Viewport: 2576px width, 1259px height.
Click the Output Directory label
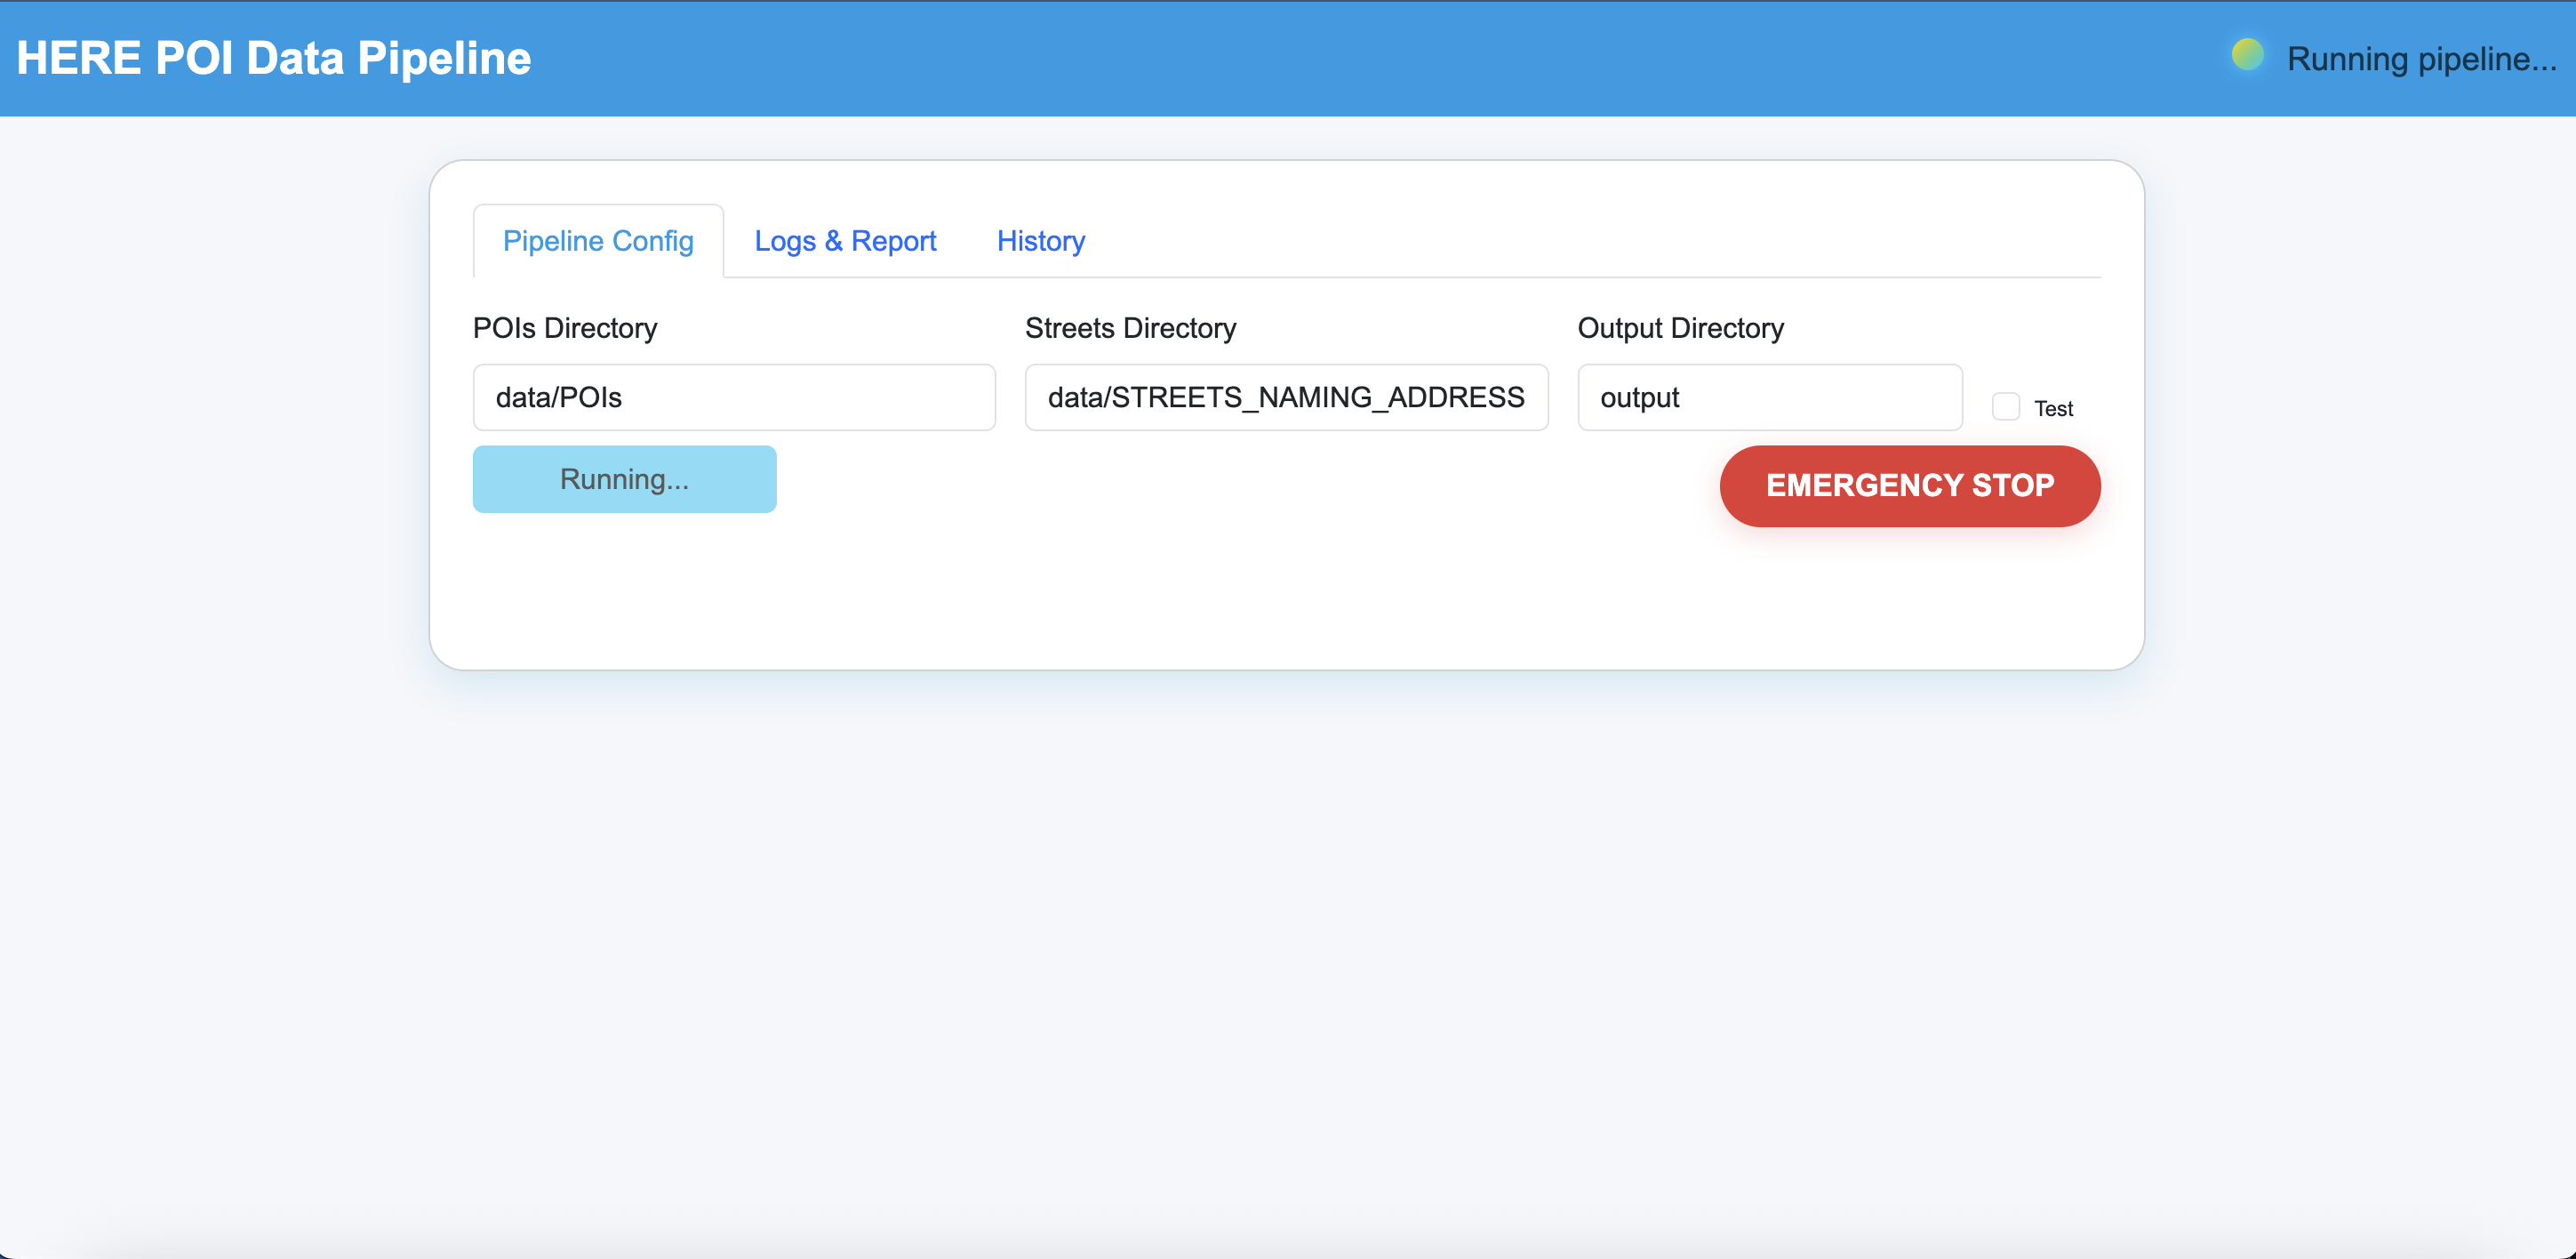coord(1680,328)
